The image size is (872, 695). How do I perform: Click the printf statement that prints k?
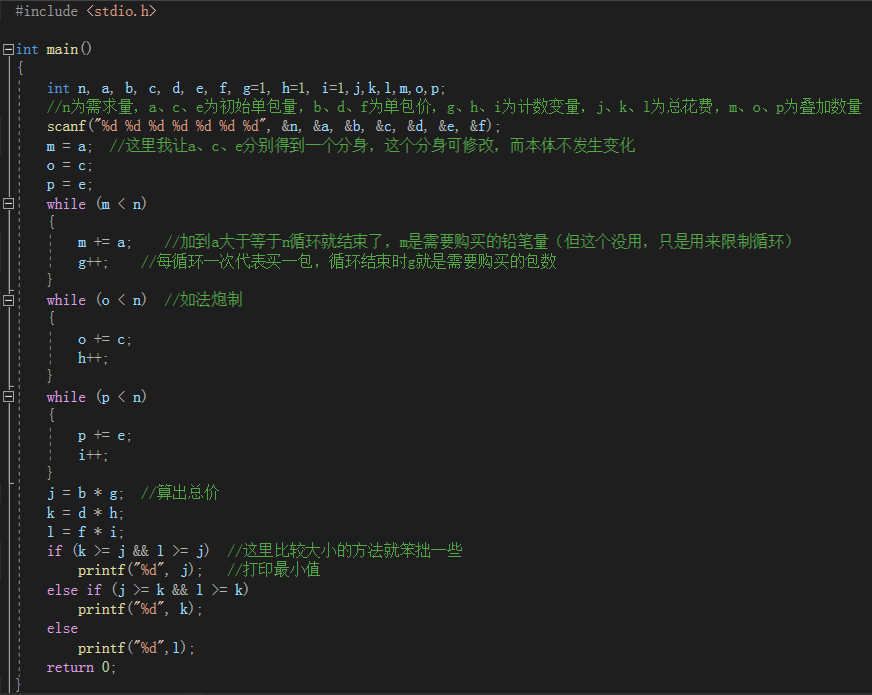(x=140, y=609)
